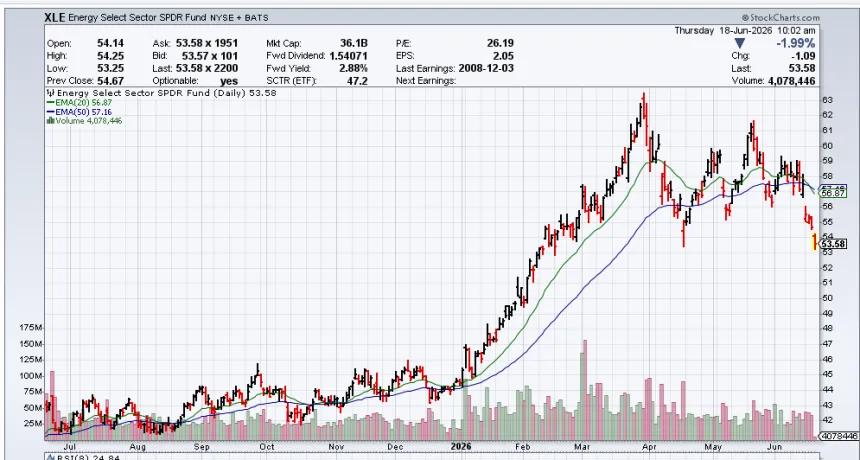Click the 25M volume axis label

(33, 424)
